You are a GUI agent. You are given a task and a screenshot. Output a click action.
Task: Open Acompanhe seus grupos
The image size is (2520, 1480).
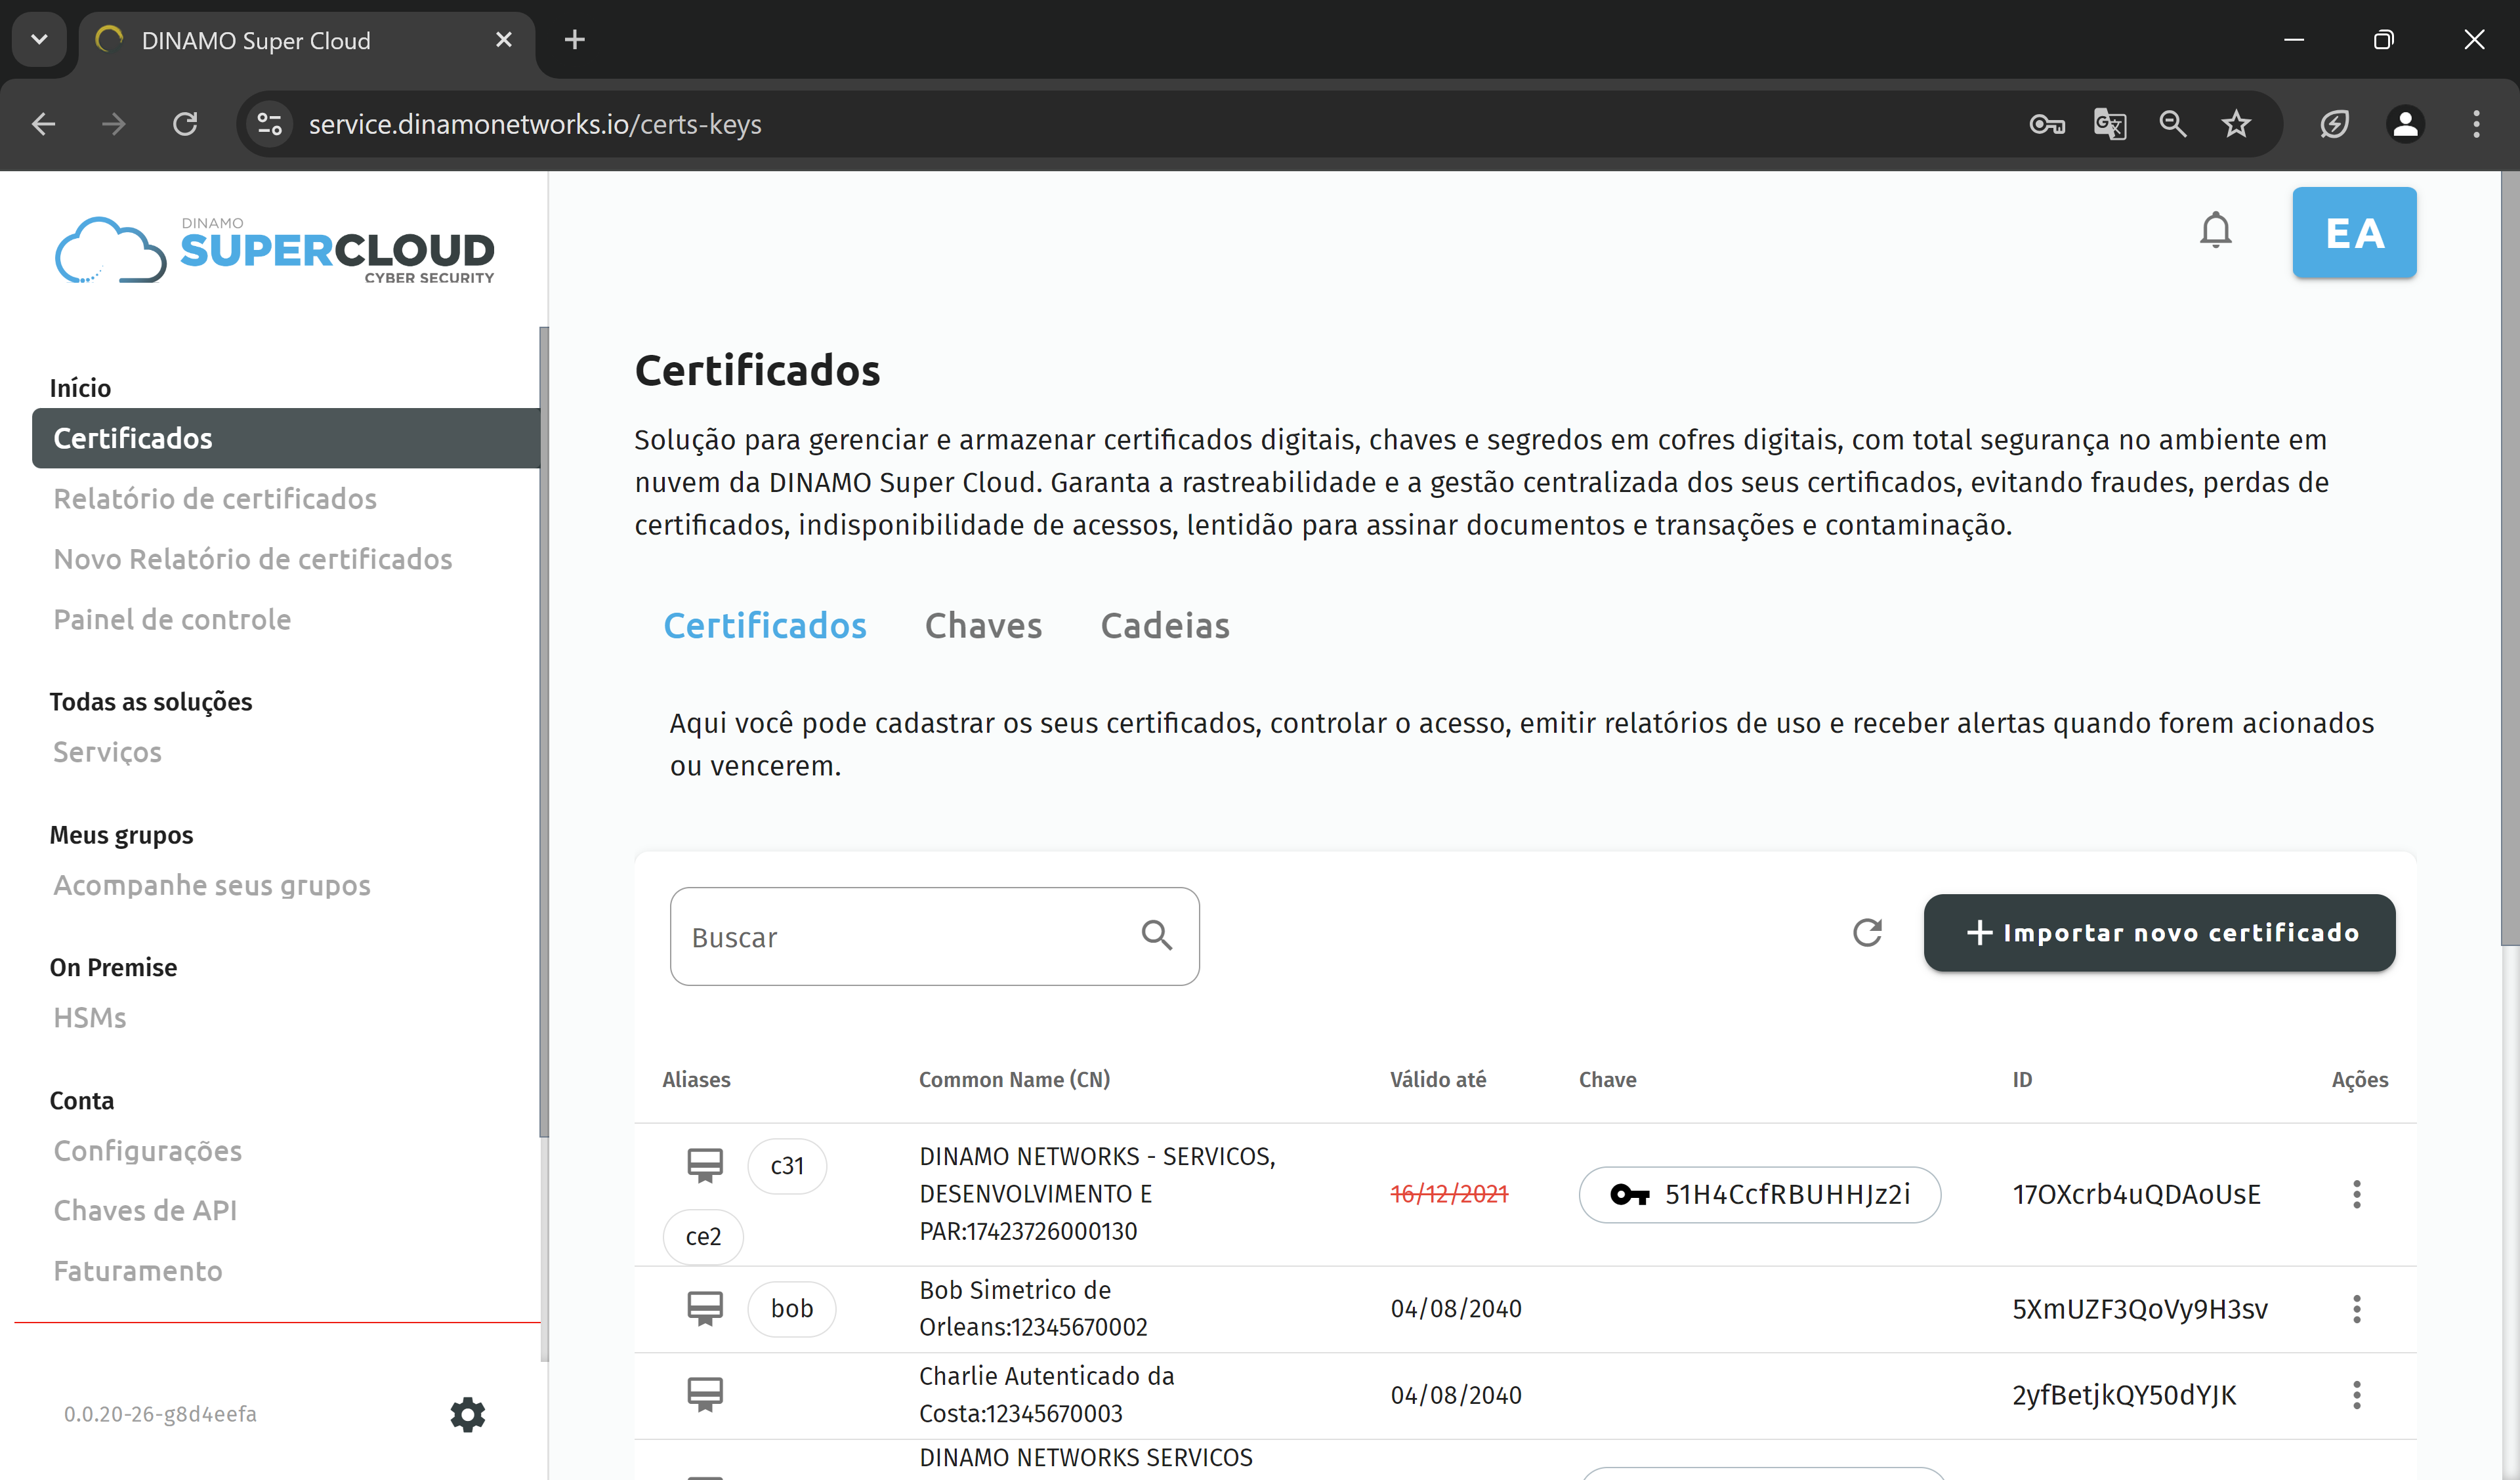click(x=212, y=885)
